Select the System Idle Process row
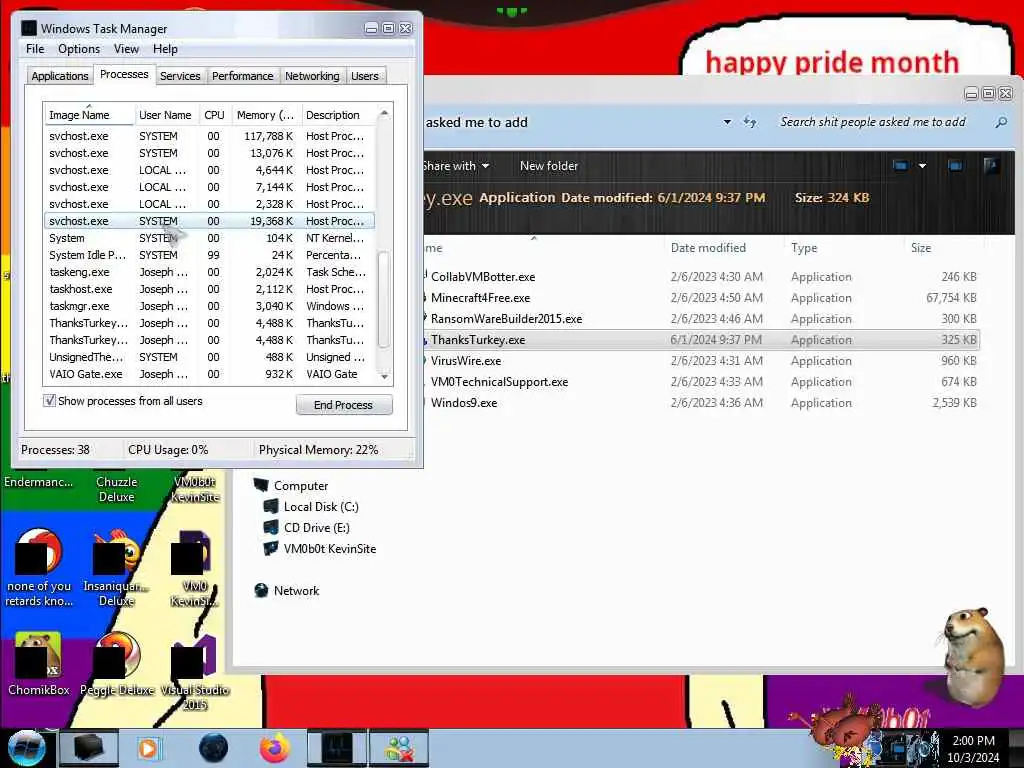The image size is (1024, 768). 209,255
